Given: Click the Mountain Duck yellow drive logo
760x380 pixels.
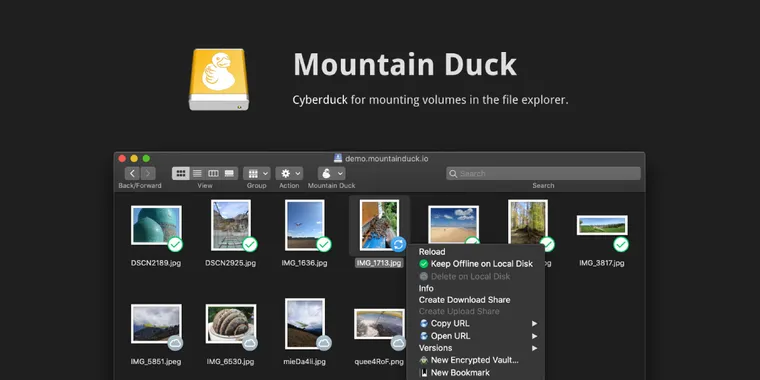Looking at the screenshot, I should 219,79.
